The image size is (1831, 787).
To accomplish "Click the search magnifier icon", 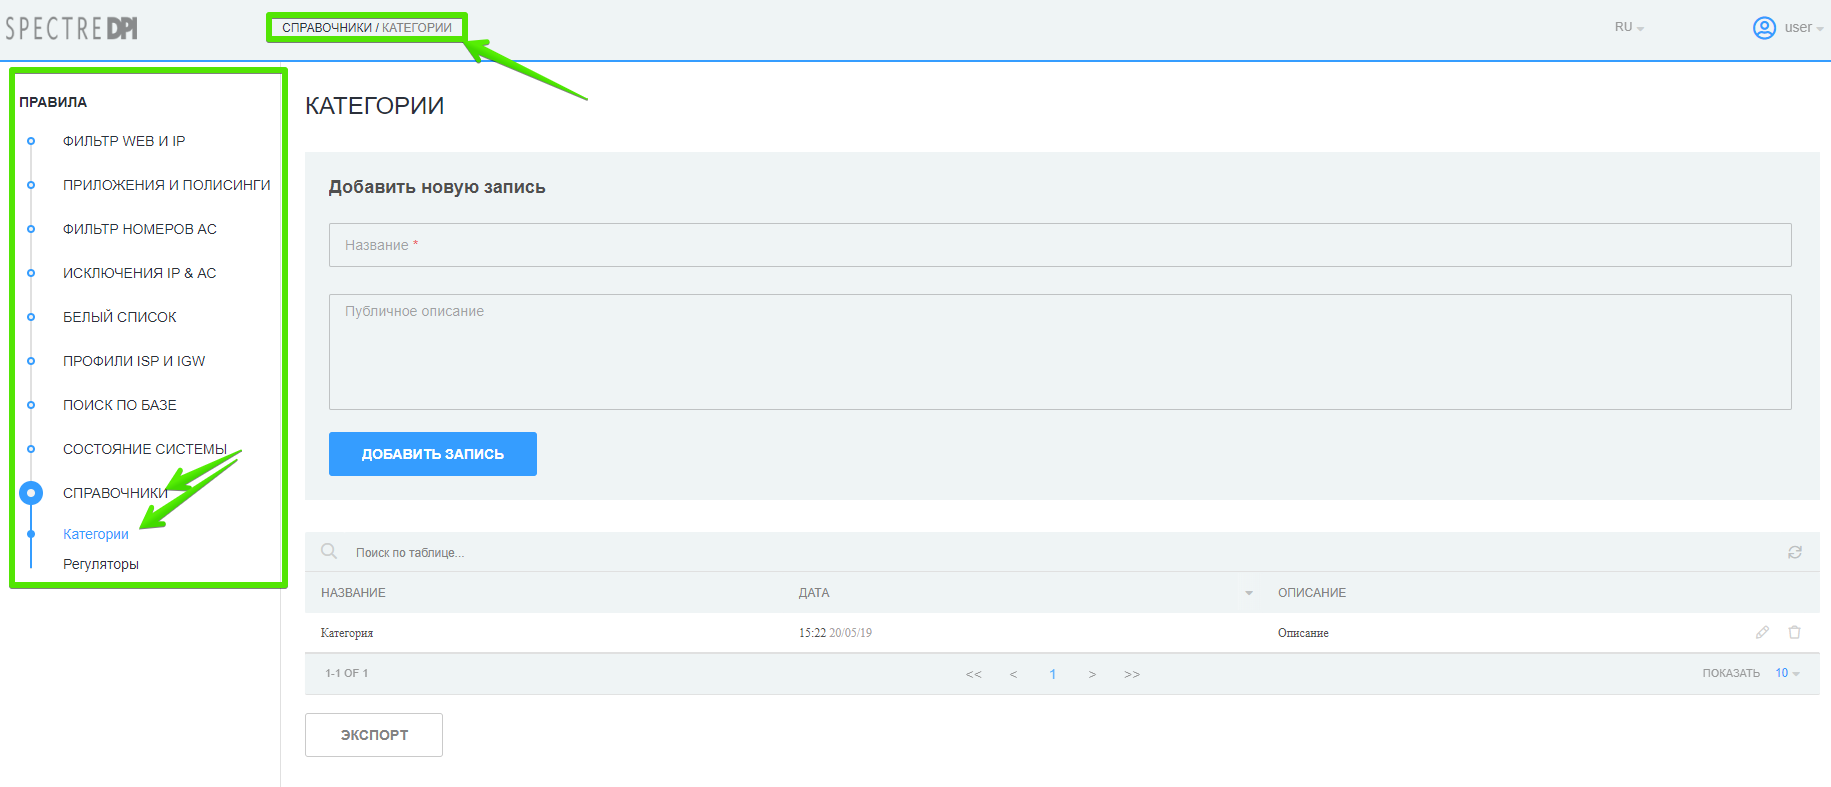I will [328, 551].
